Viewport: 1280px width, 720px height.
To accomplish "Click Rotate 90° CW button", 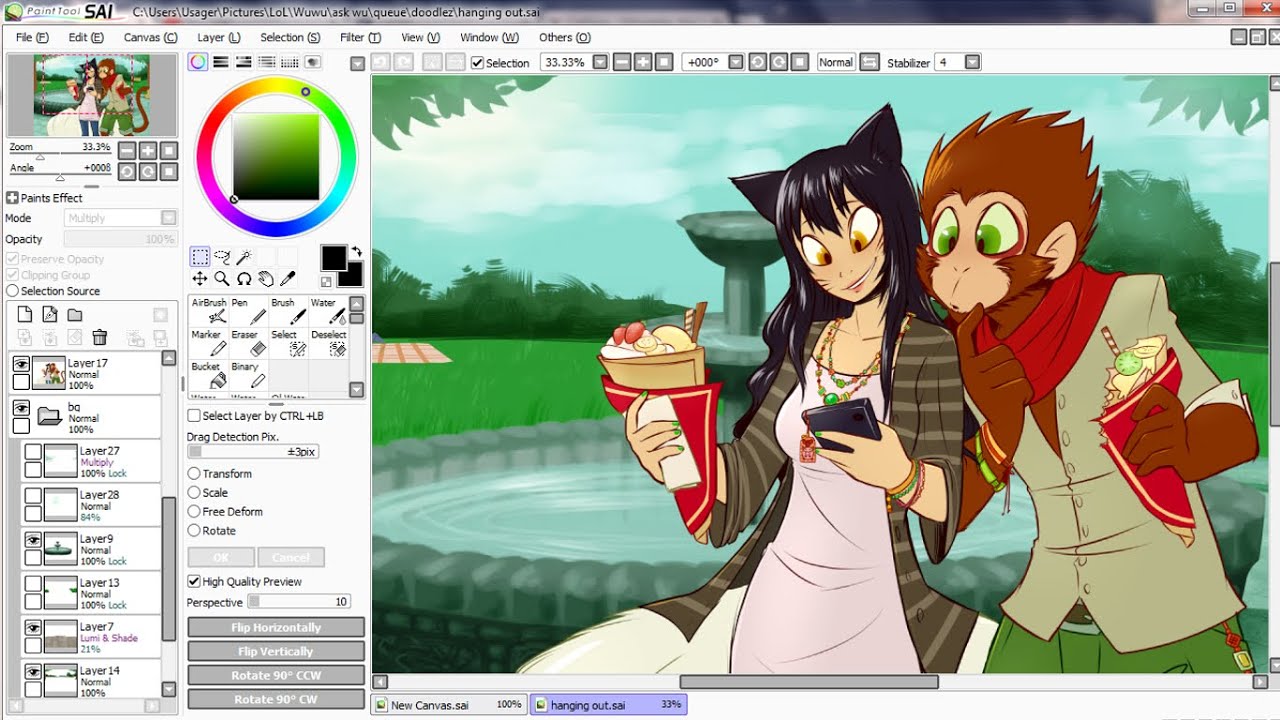I will pyautogui.click(x=276, y=700).
